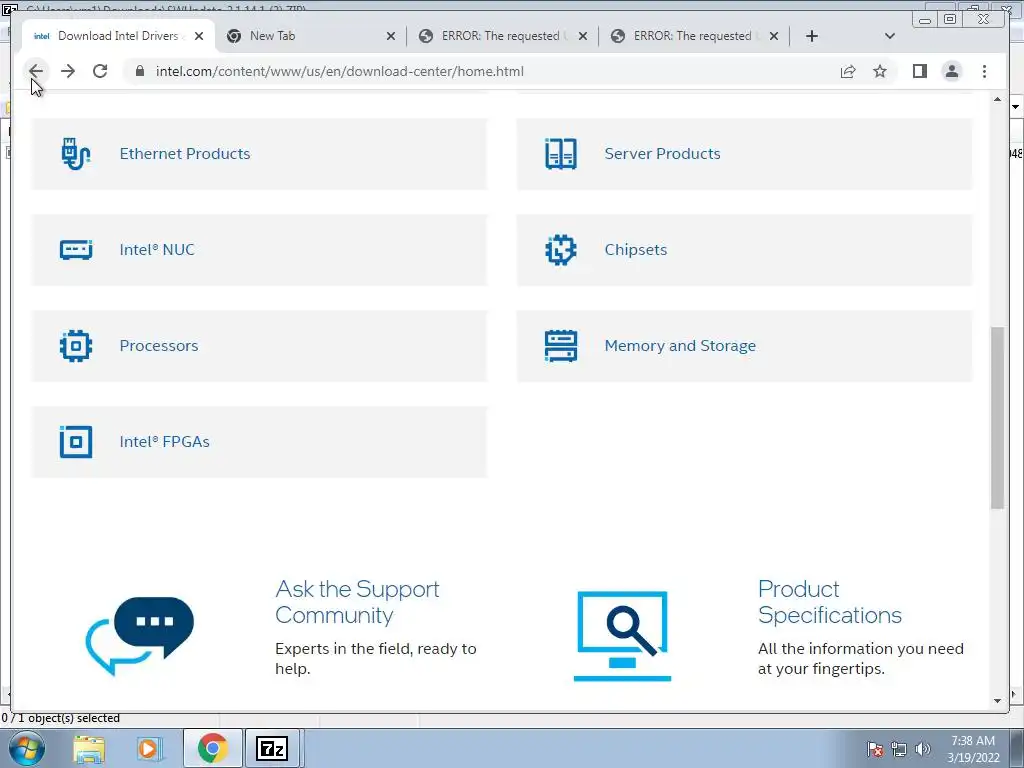
Task: Expand the tab search dropdown chevron
Action: (889, 36)
